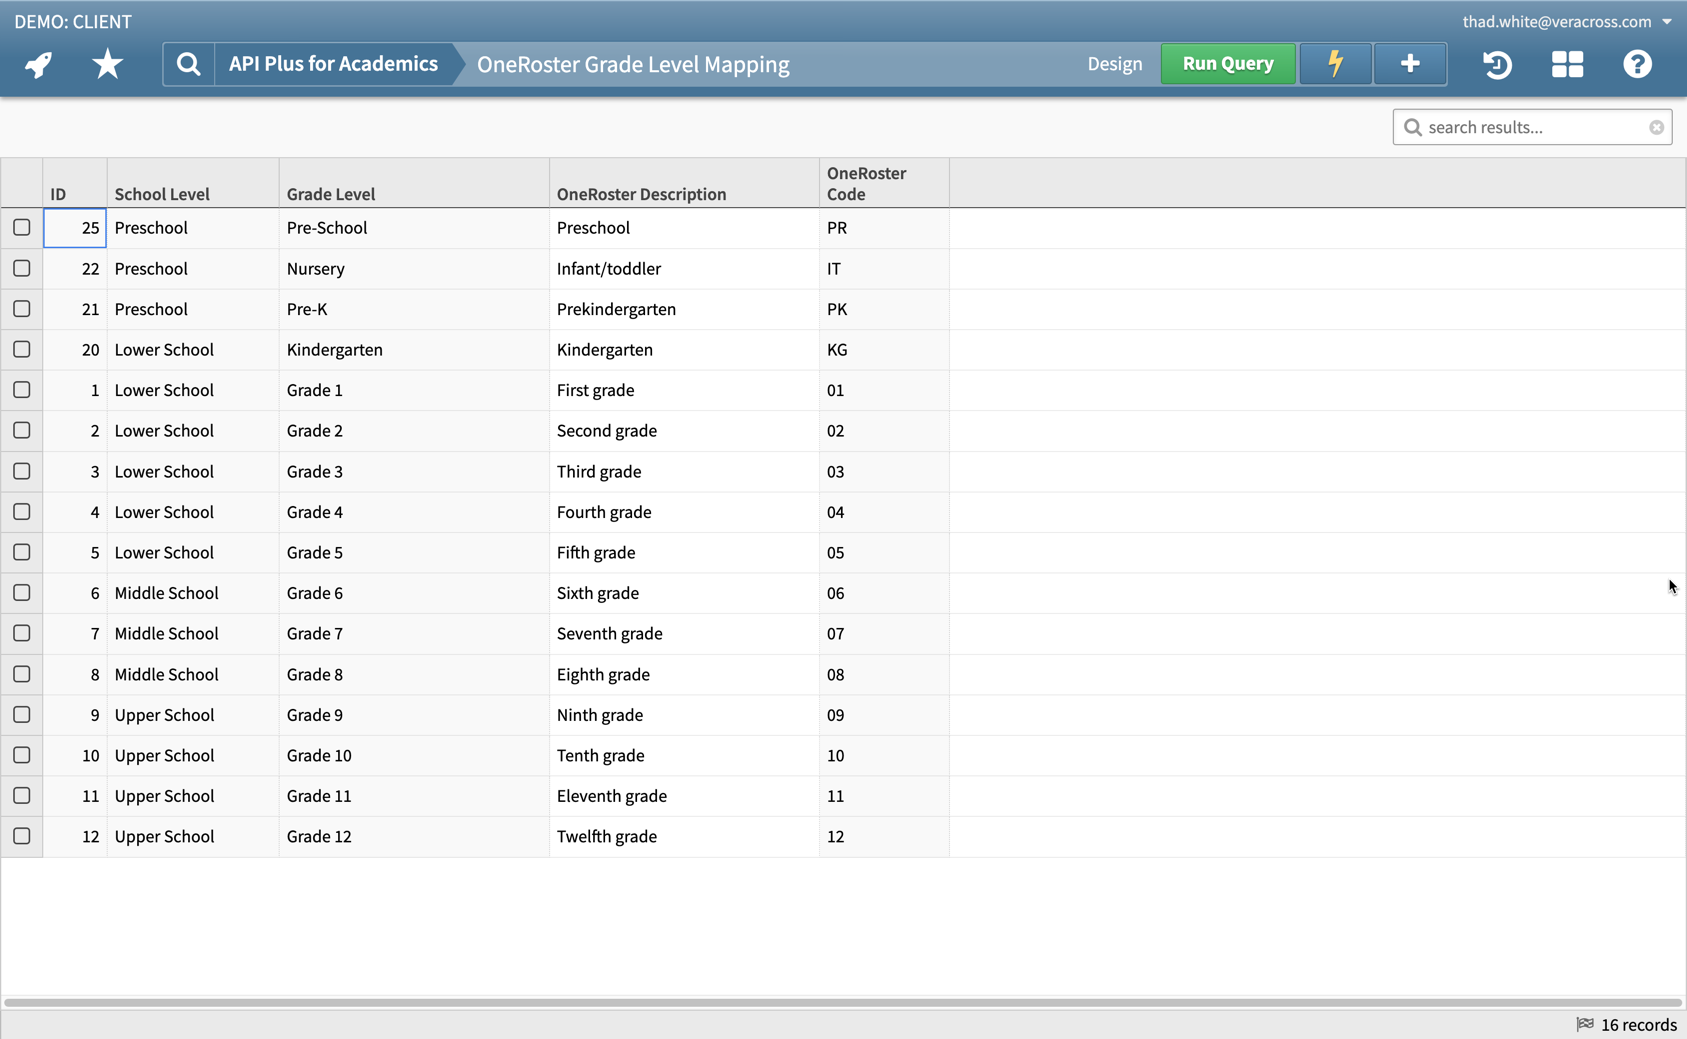Navigate to API Plus for Academics breadcrumb
Screen dimensions: 1687x1039
332,63
